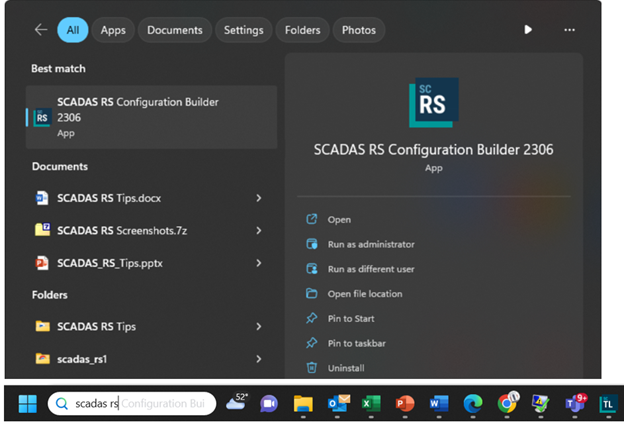Expand details for SCADAS RS Screenshots.7z
The height and width of the screenshot is (424, 624).
point(259,231)
